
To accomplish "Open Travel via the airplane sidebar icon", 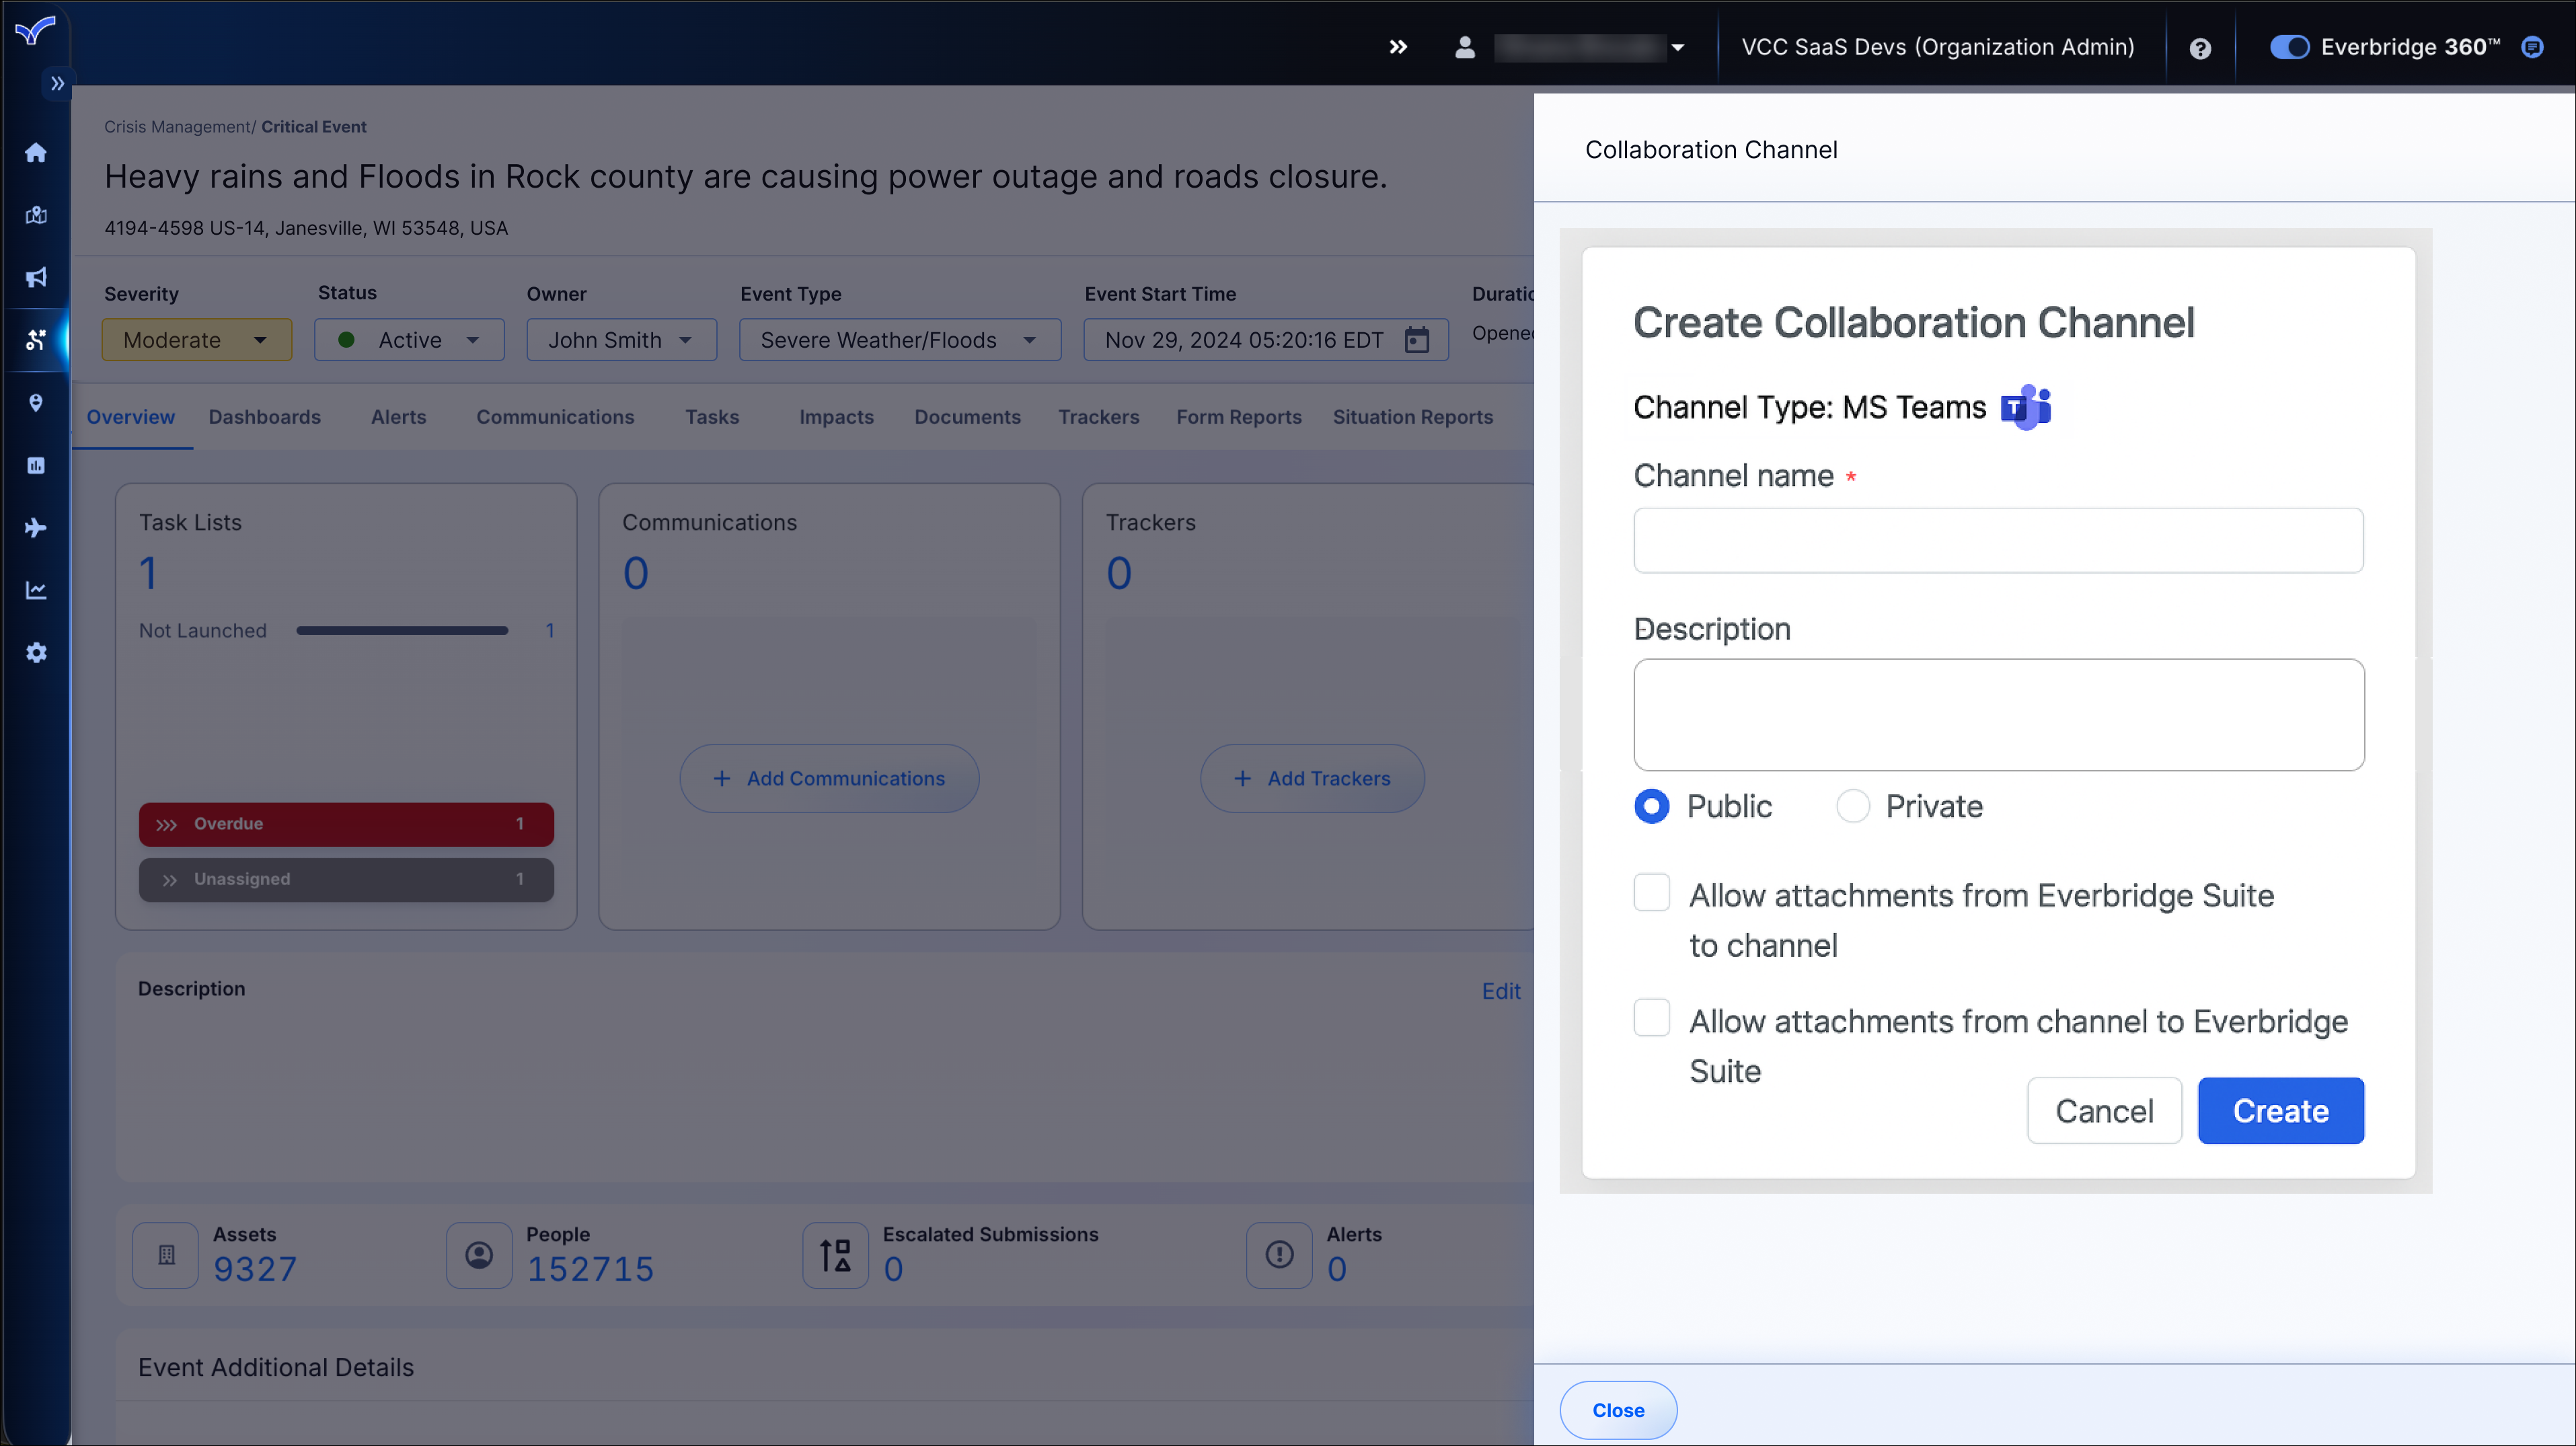I will 36,527.
